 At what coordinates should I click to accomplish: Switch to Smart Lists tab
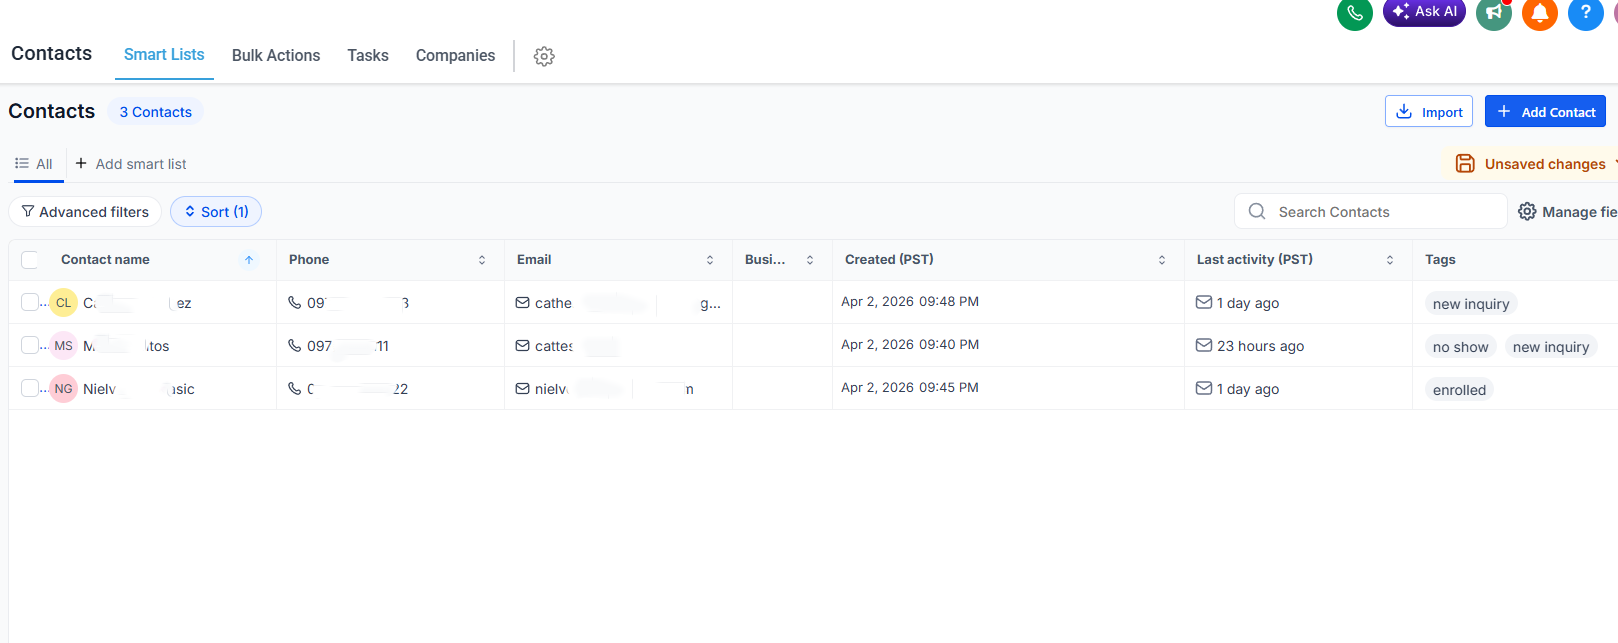[164, 55]
